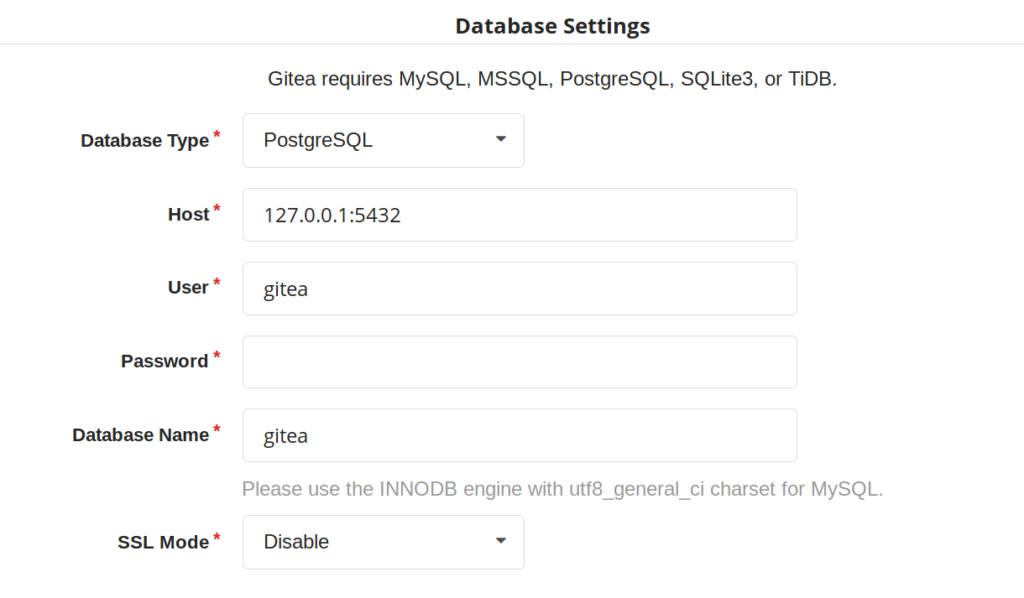Click the red asterisk next to Database Type
1024x598 pixels.
point(217,134)
